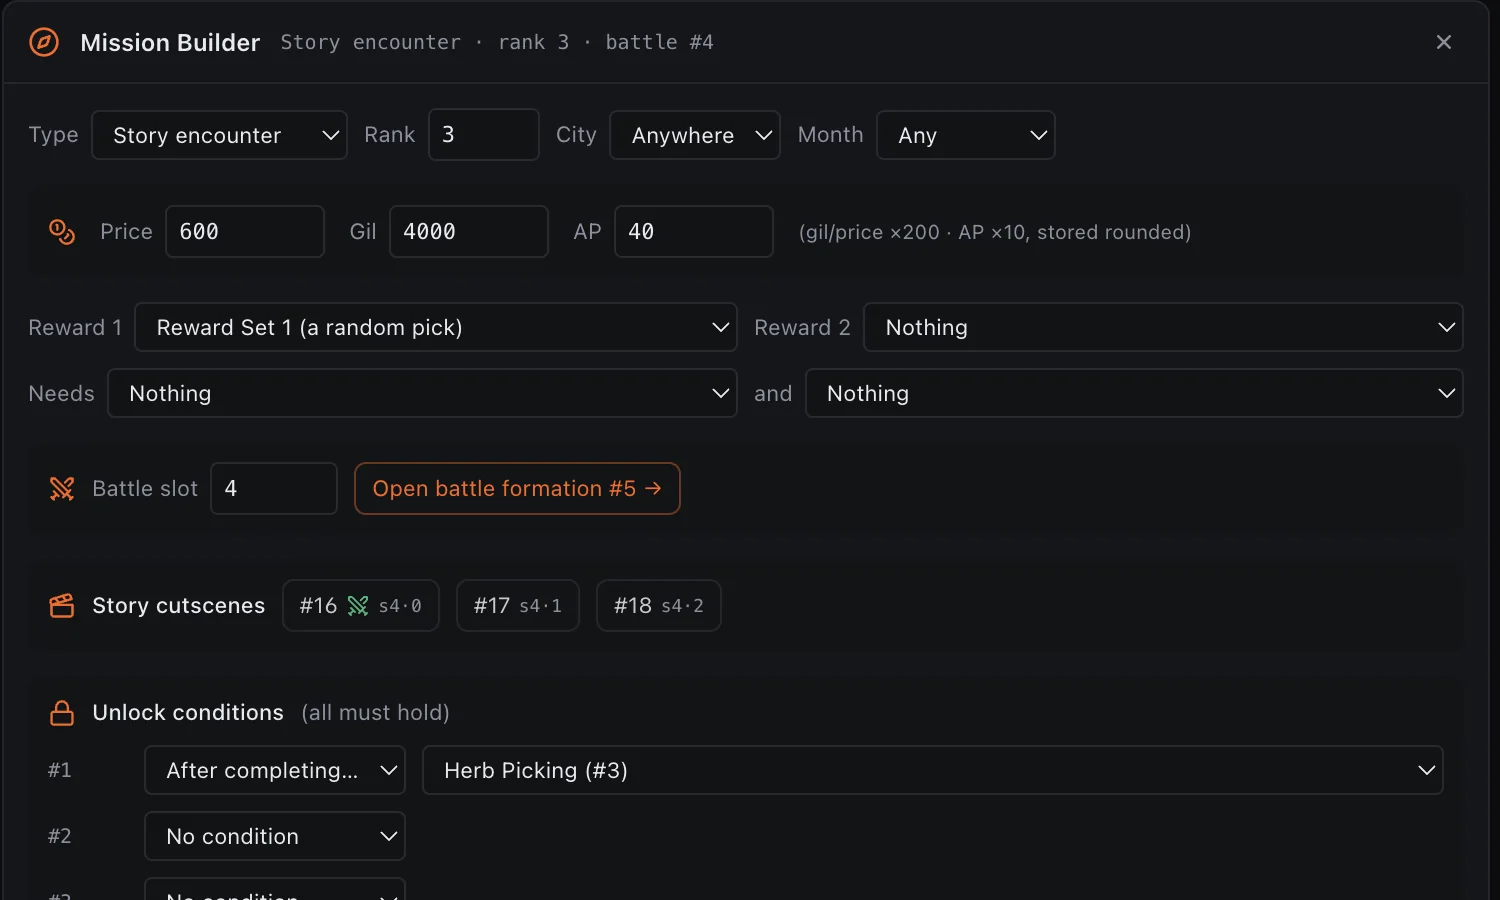Open the second Needs dropdown after 'and'
Screen dimensions: 1500x900
(x=1134, y=393)
